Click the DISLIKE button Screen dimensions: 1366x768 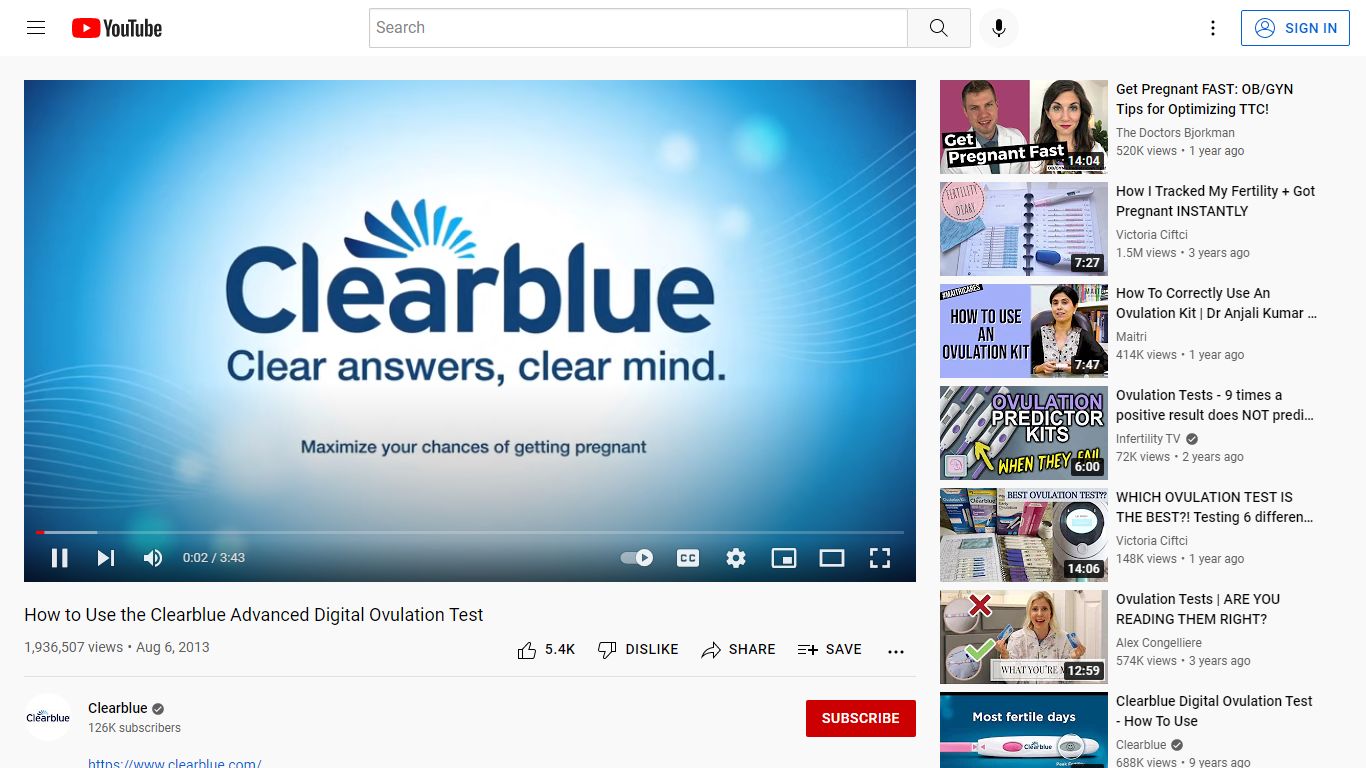(638, 650)
